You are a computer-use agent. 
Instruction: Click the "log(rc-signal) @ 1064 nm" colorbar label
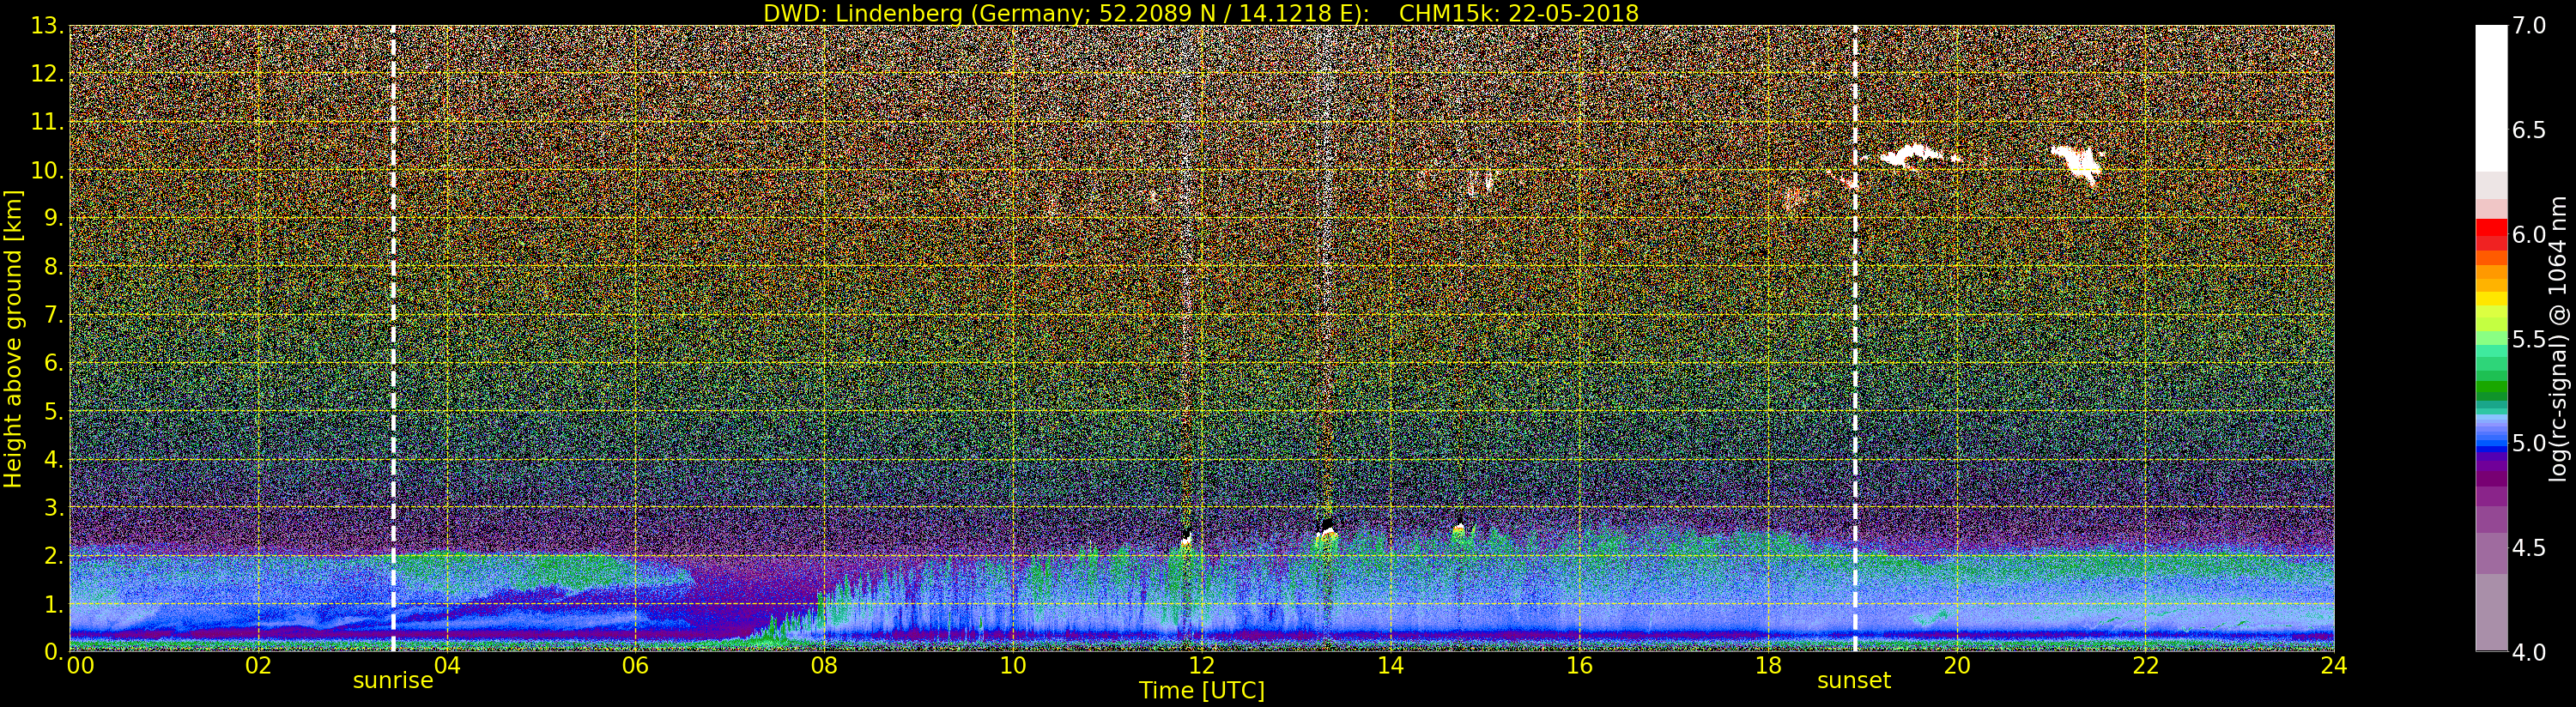(x=2559, y=339)
